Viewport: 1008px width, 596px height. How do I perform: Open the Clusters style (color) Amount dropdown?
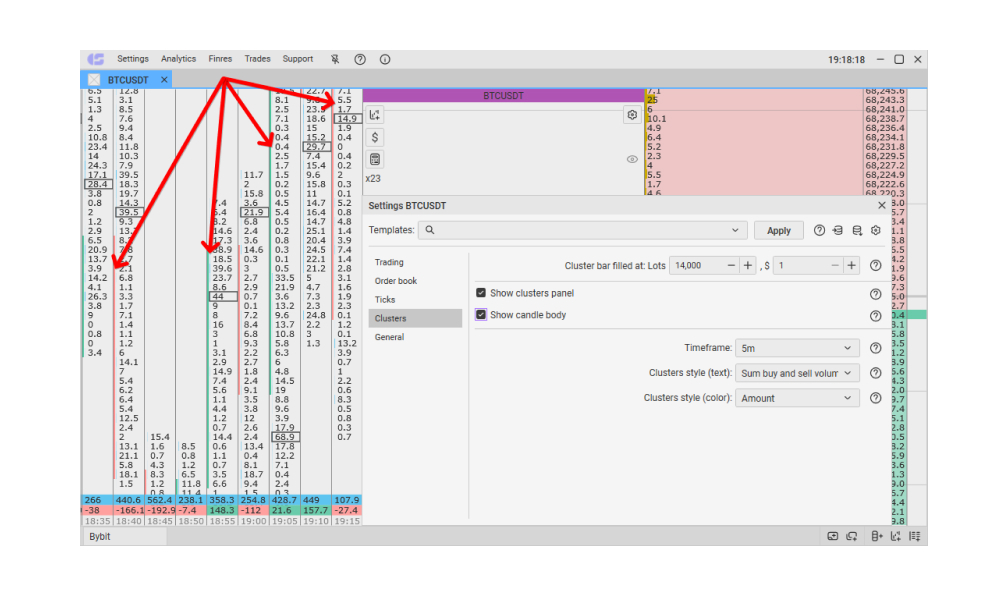pos(797,398)
